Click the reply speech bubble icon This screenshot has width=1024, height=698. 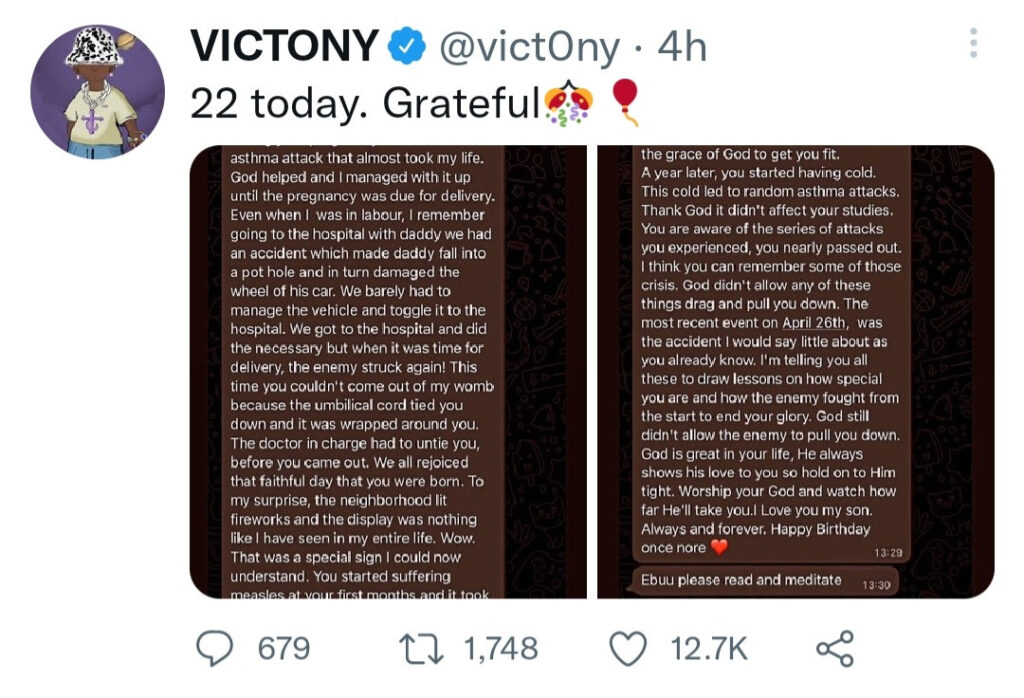(214, 649)
